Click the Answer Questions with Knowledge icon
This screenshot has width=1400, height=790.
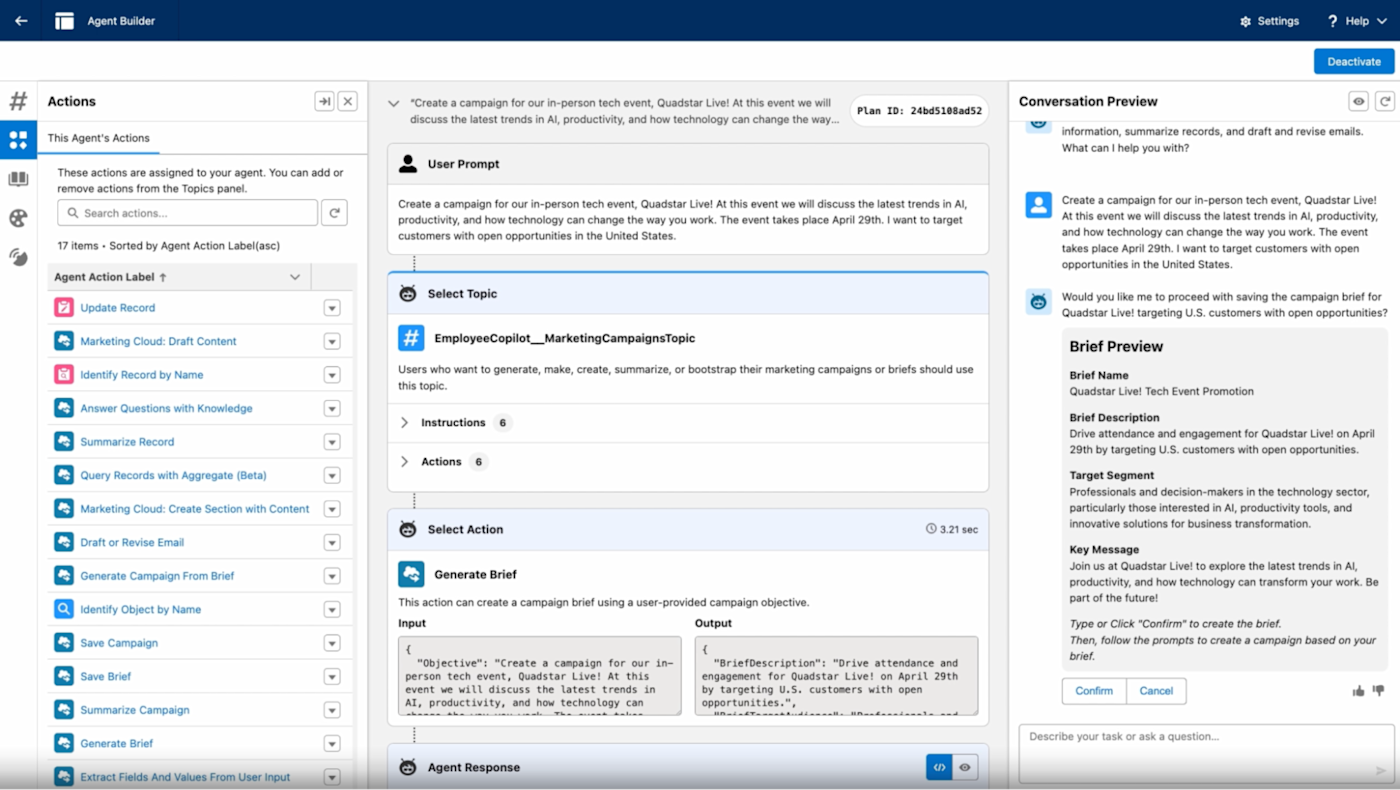coord(64,408)
